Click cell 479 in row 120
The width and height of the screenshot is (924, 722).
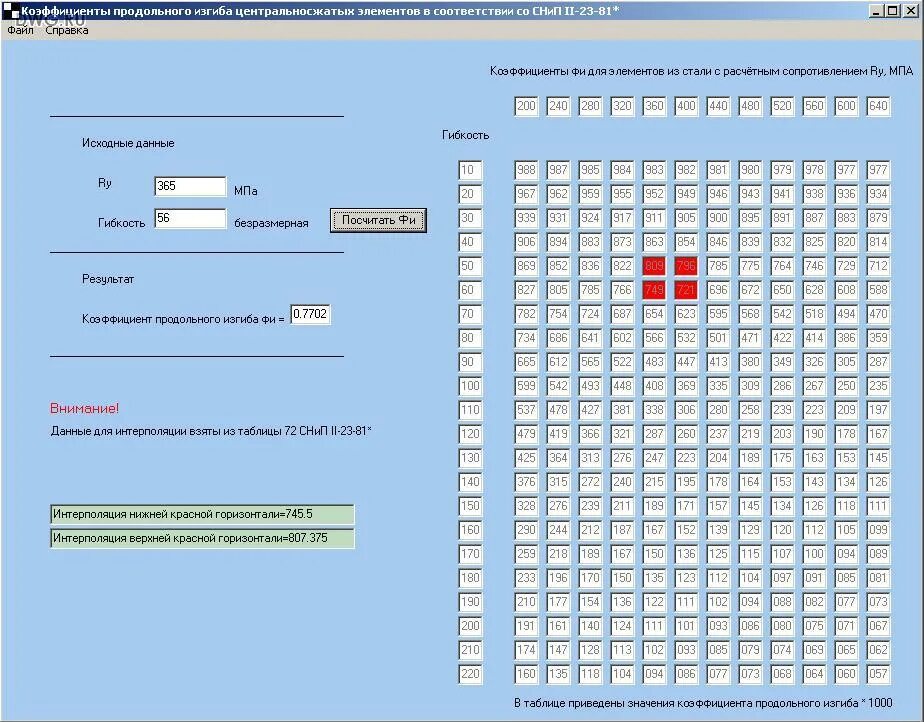(526, 434)
